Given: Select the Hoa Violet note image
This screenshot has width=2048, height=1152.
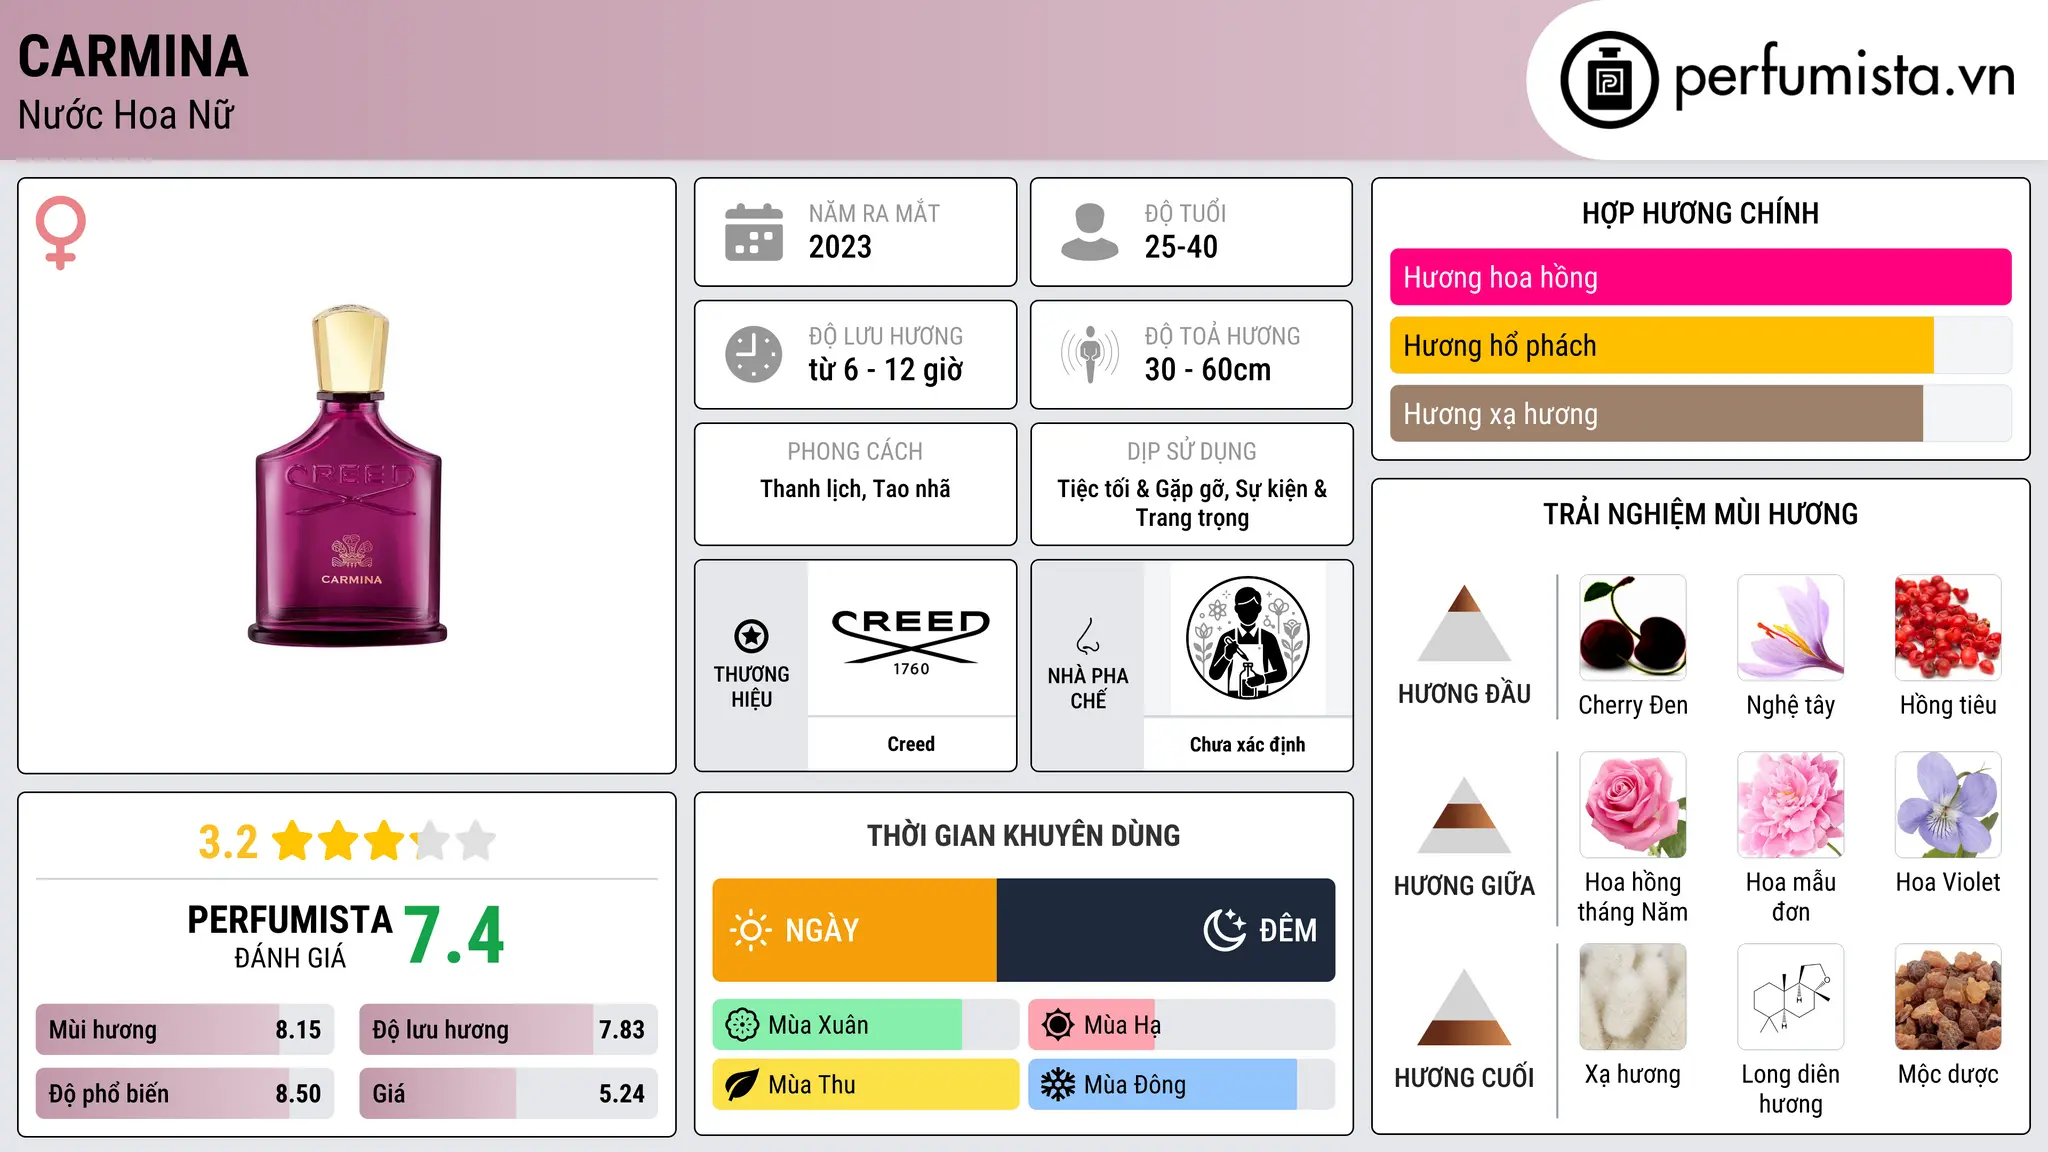Looking at the screenshot, I should click(x=1948, y=805).
